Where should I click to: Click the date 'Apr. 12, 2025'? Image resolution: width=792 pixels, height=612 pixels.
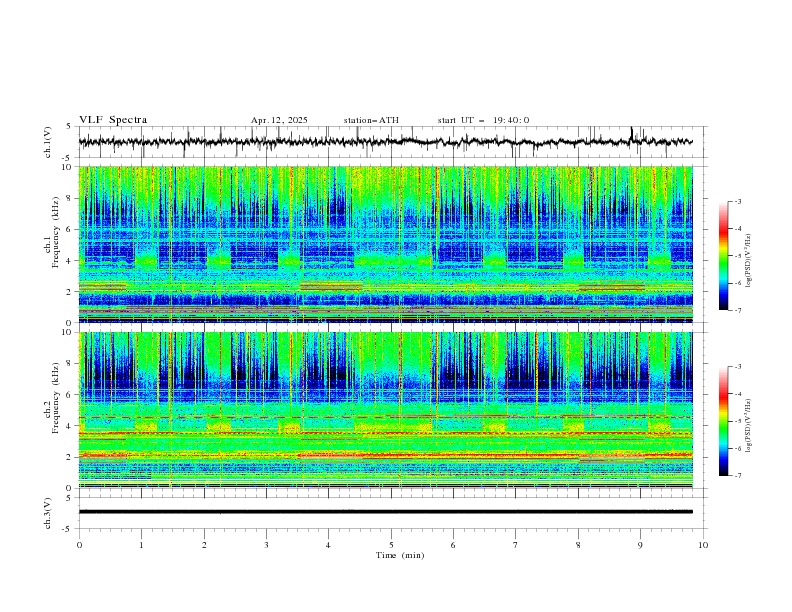pos(279,120)
